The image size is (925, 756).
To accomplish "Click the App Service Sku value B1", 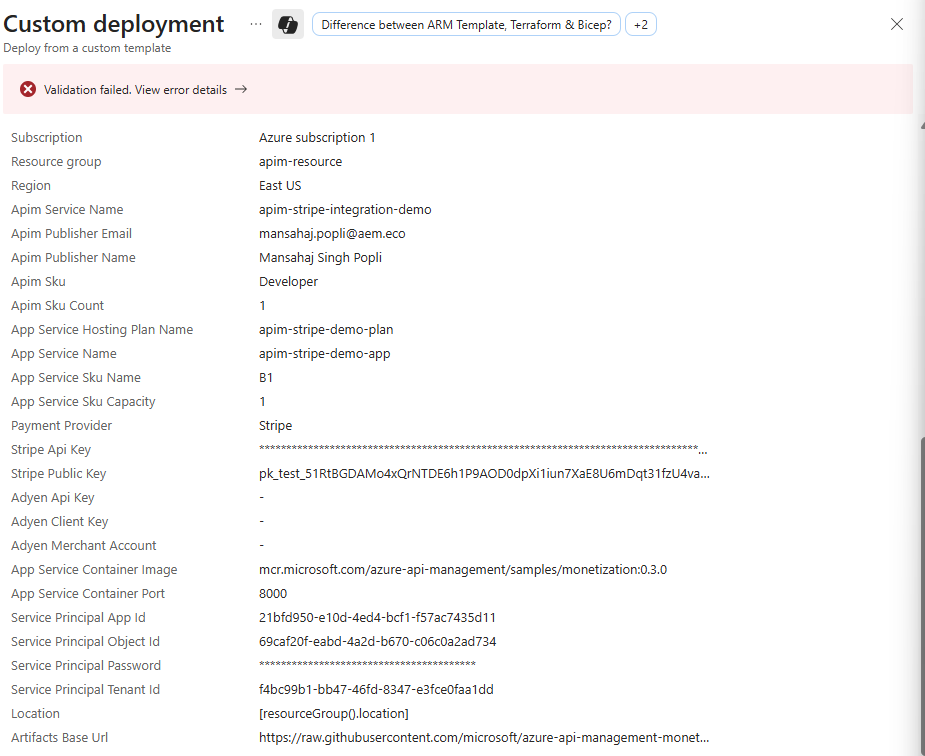I will (x=266, y=377).
